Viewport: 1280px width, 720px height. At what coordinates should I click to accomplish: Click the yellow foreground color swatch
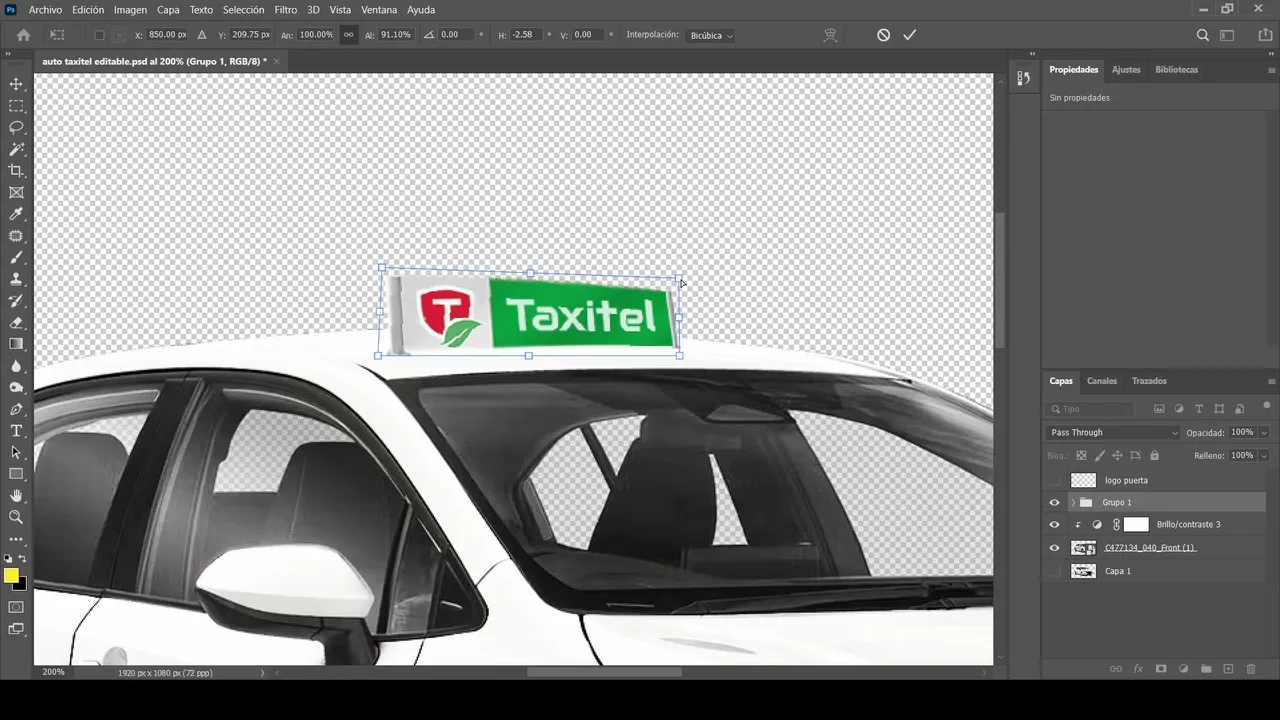coord(10,575)
